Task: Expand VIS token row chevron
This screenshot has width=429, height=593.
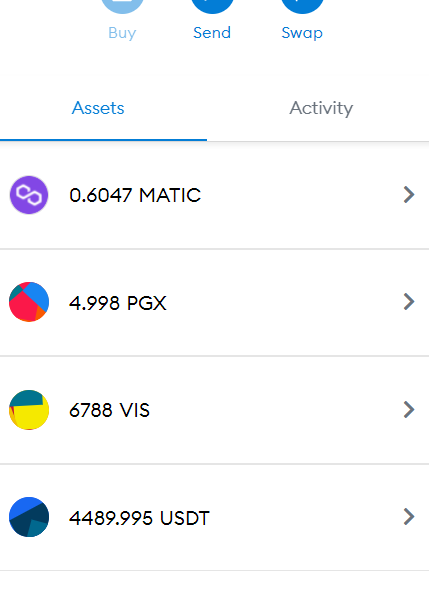Action: click(x=409, y=410)
